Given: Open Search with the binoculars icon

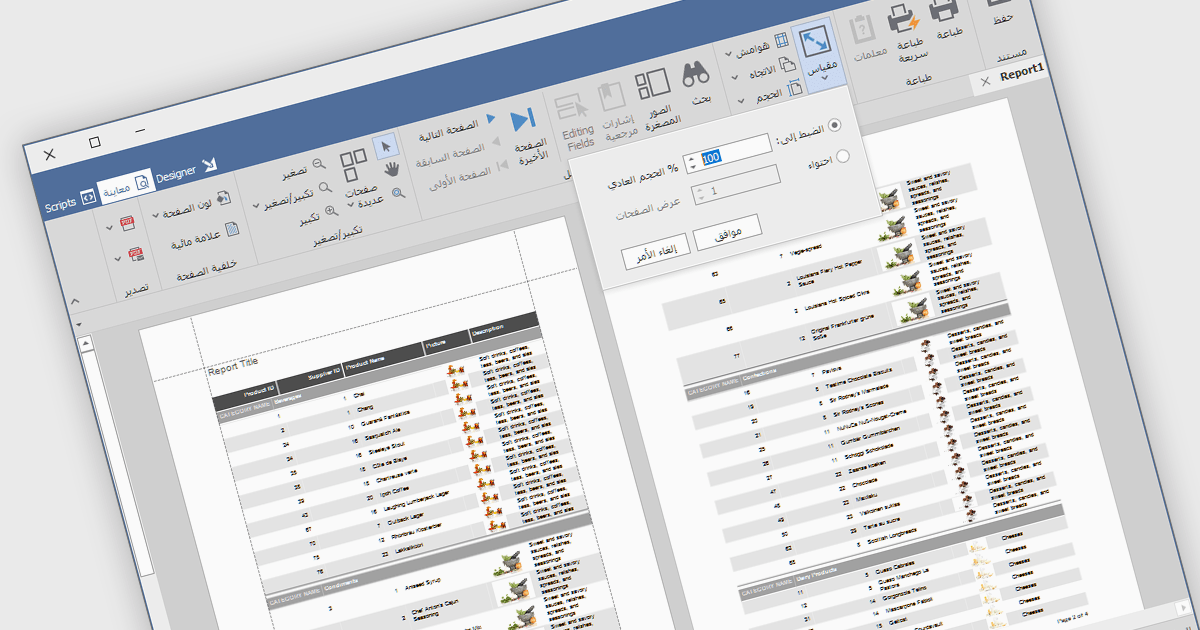Looking at the screenshot, I should [x=696, y=76].
